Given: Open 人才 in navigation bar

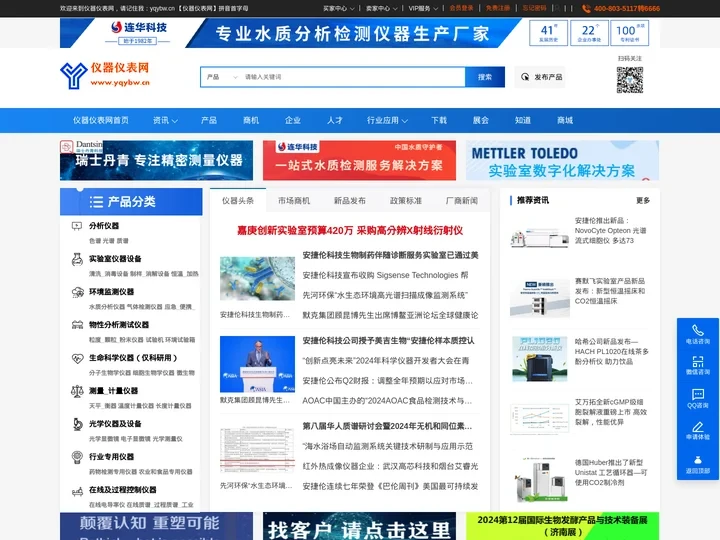Looking at the screenshot, I should pyautogui.click(x=335, y=120).
